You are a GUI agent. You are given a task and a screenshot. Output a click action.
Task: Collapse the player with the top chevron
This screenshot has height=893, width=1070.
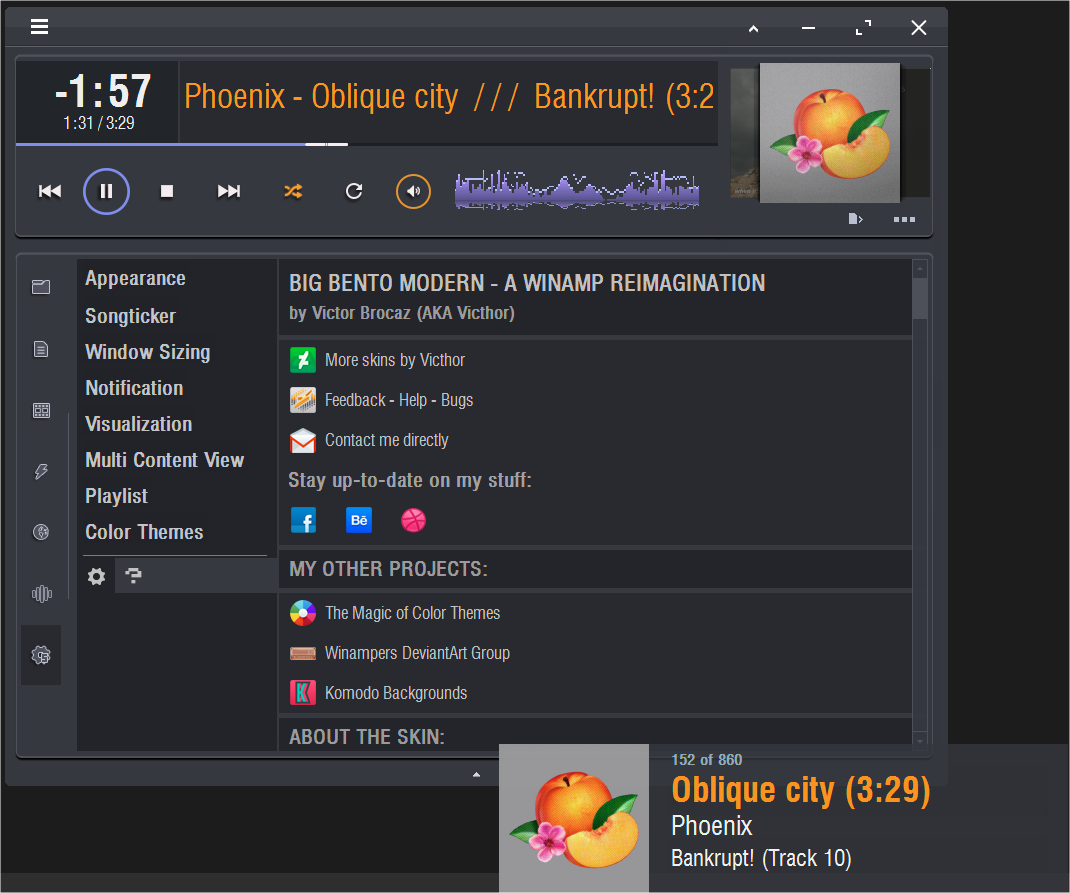click(753, 28)
